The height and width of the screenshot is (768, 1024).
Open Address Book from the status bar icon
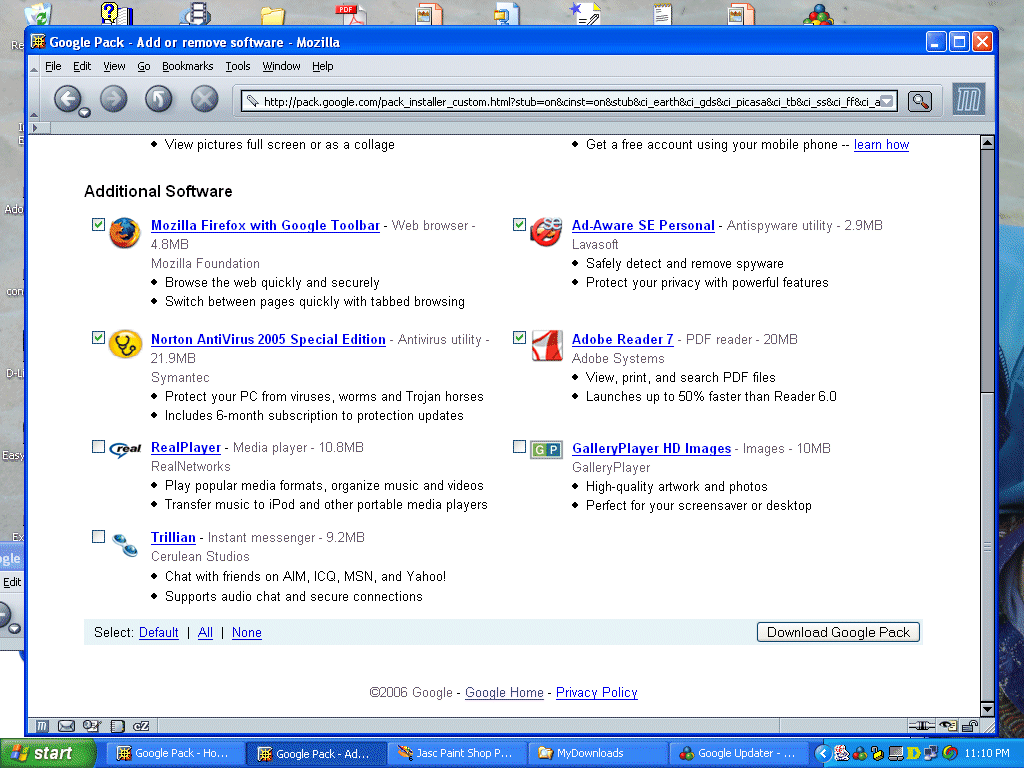(118, 726)
